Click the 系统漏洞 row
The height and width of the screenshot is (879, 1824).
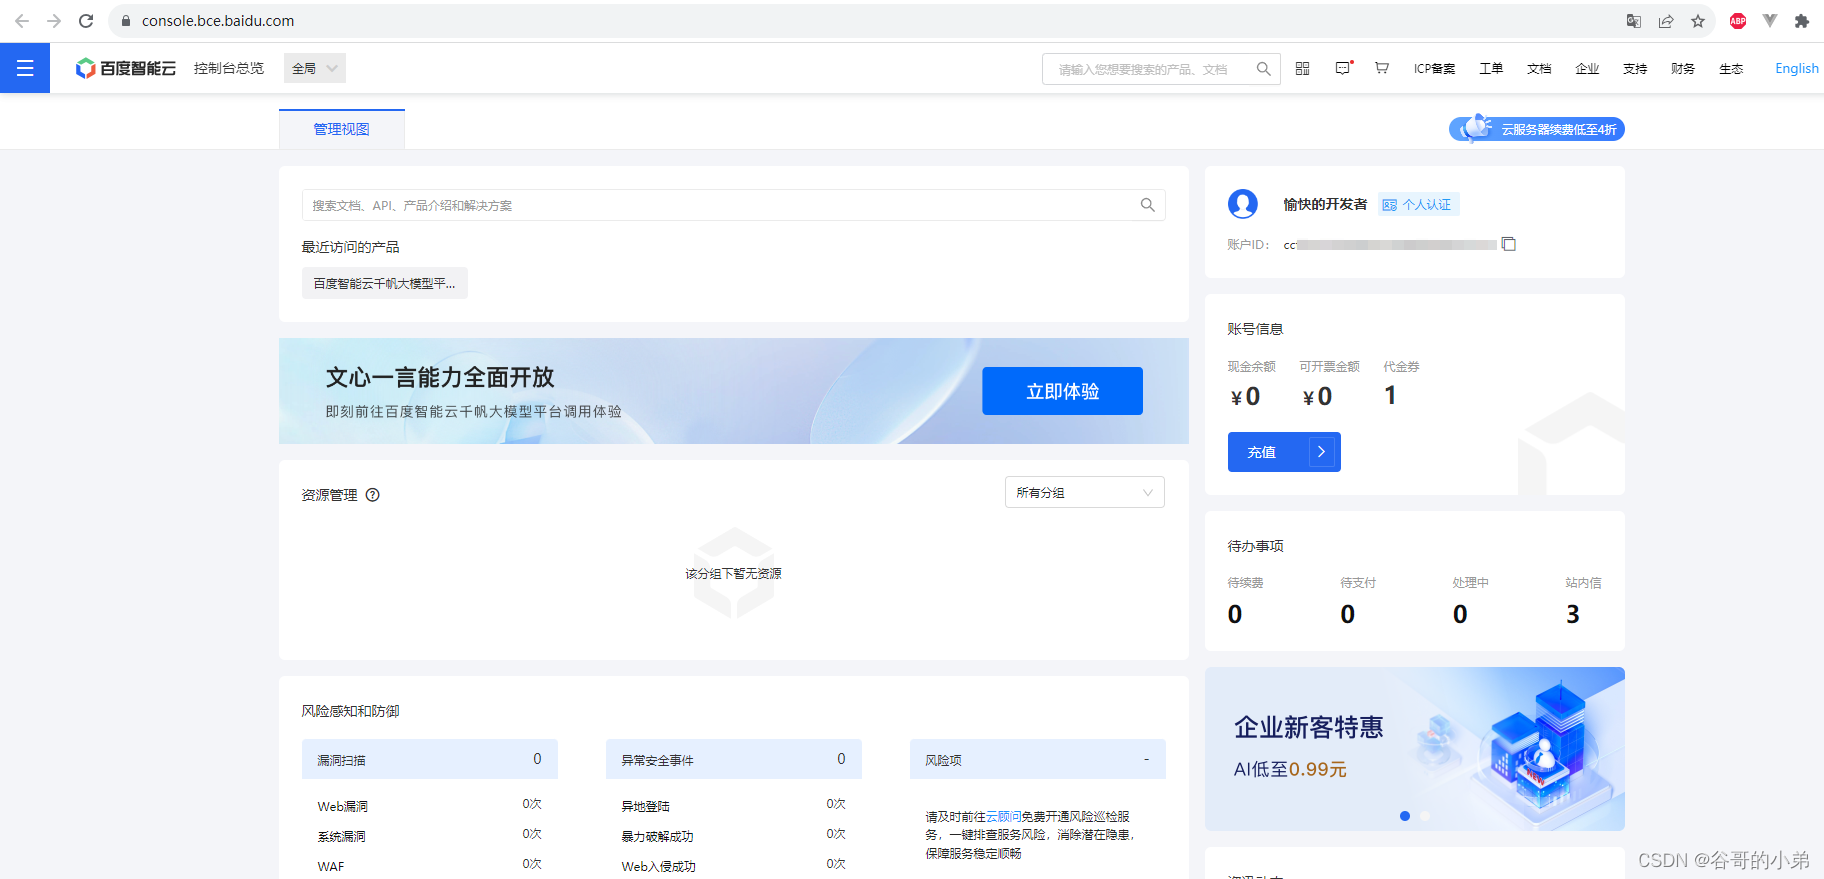(430, 836)
